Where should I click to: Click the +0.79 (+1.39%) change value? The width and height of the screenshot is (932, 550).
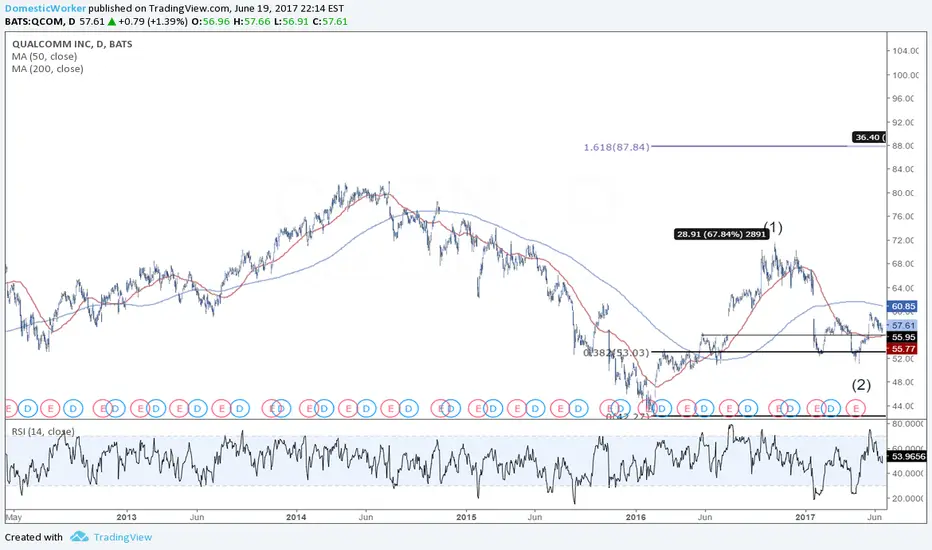click(153, 21)
